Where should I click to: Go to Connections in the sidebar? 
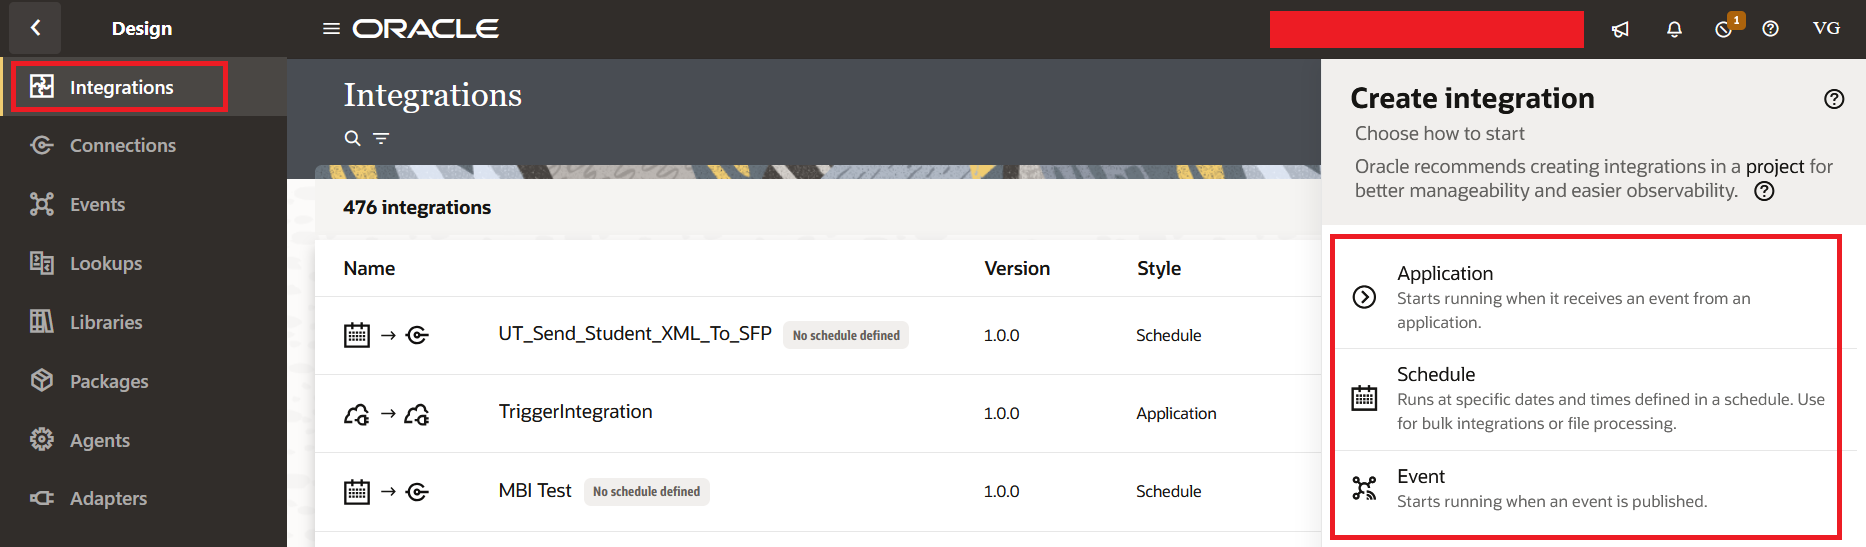[122, 146]
